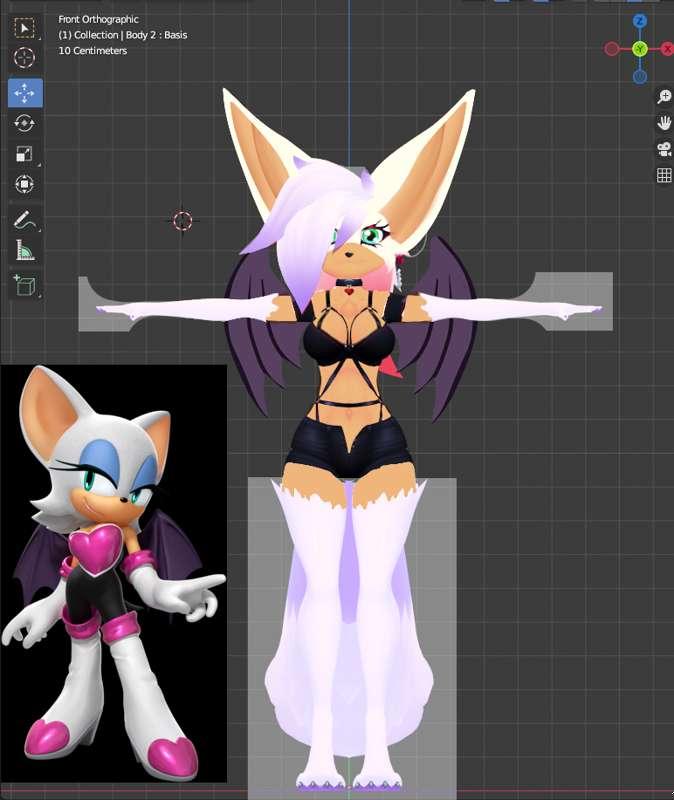Activate the 3D Cursor tool
The width and height of the screenshot is (674, 800).
pos(24,57)
